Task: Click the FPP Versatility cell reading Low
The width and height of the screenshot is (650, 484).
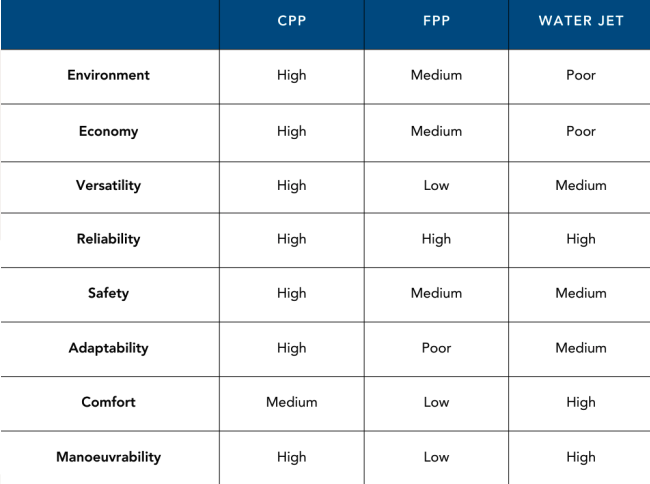Action: (436, 185)
